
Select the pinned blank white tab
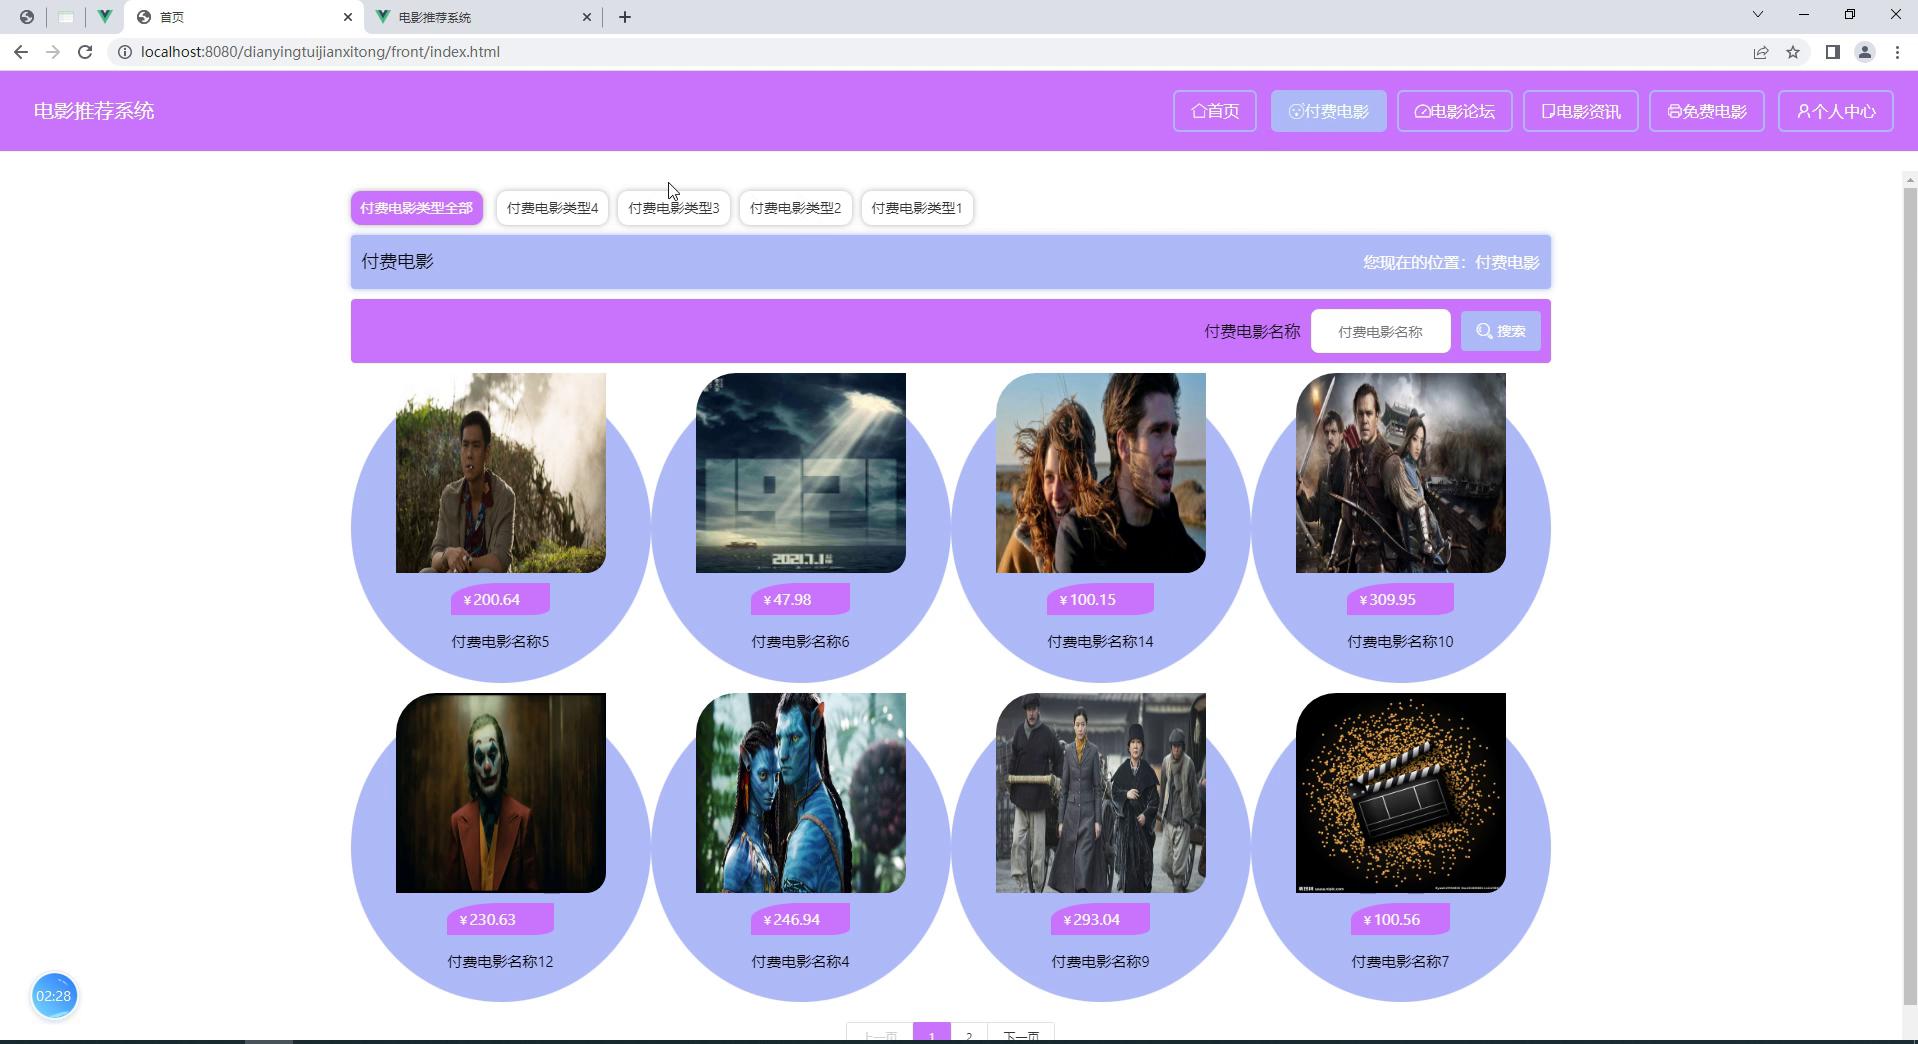click(66, 17)
